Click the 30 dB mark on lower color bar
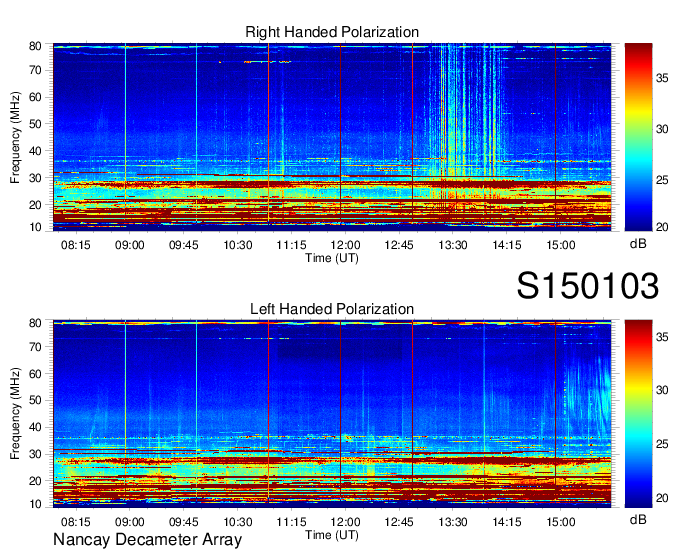The width and height of the screenshot is (680, 552). (x=662, y=390)
